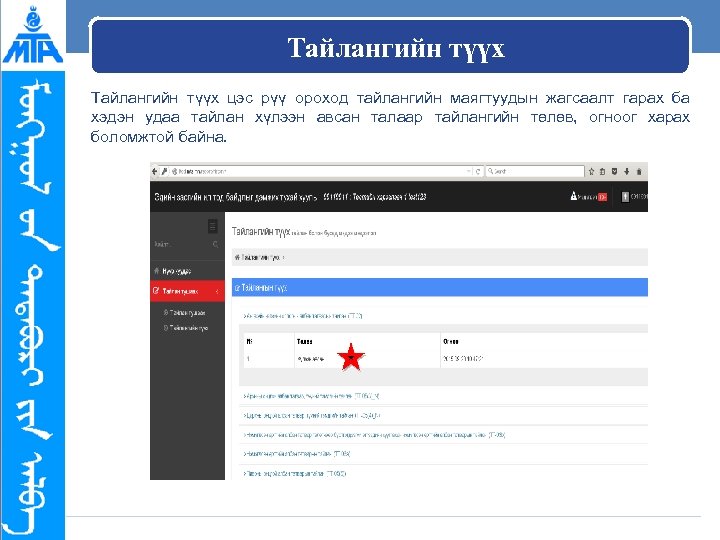
Task: Click the page heading Тайлангийн түүх
Action: [261, 231]
